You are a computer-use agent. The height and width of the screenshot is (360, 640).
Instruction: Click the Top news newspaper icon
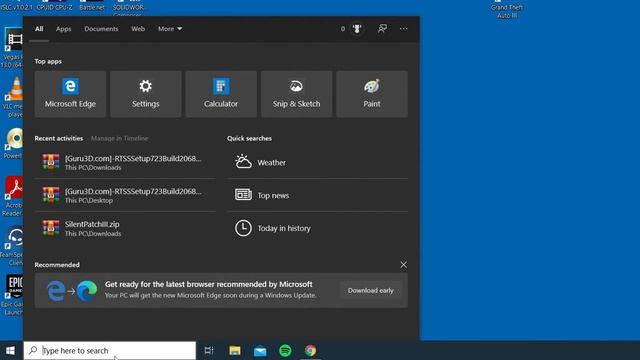click(x=243, y=195)
